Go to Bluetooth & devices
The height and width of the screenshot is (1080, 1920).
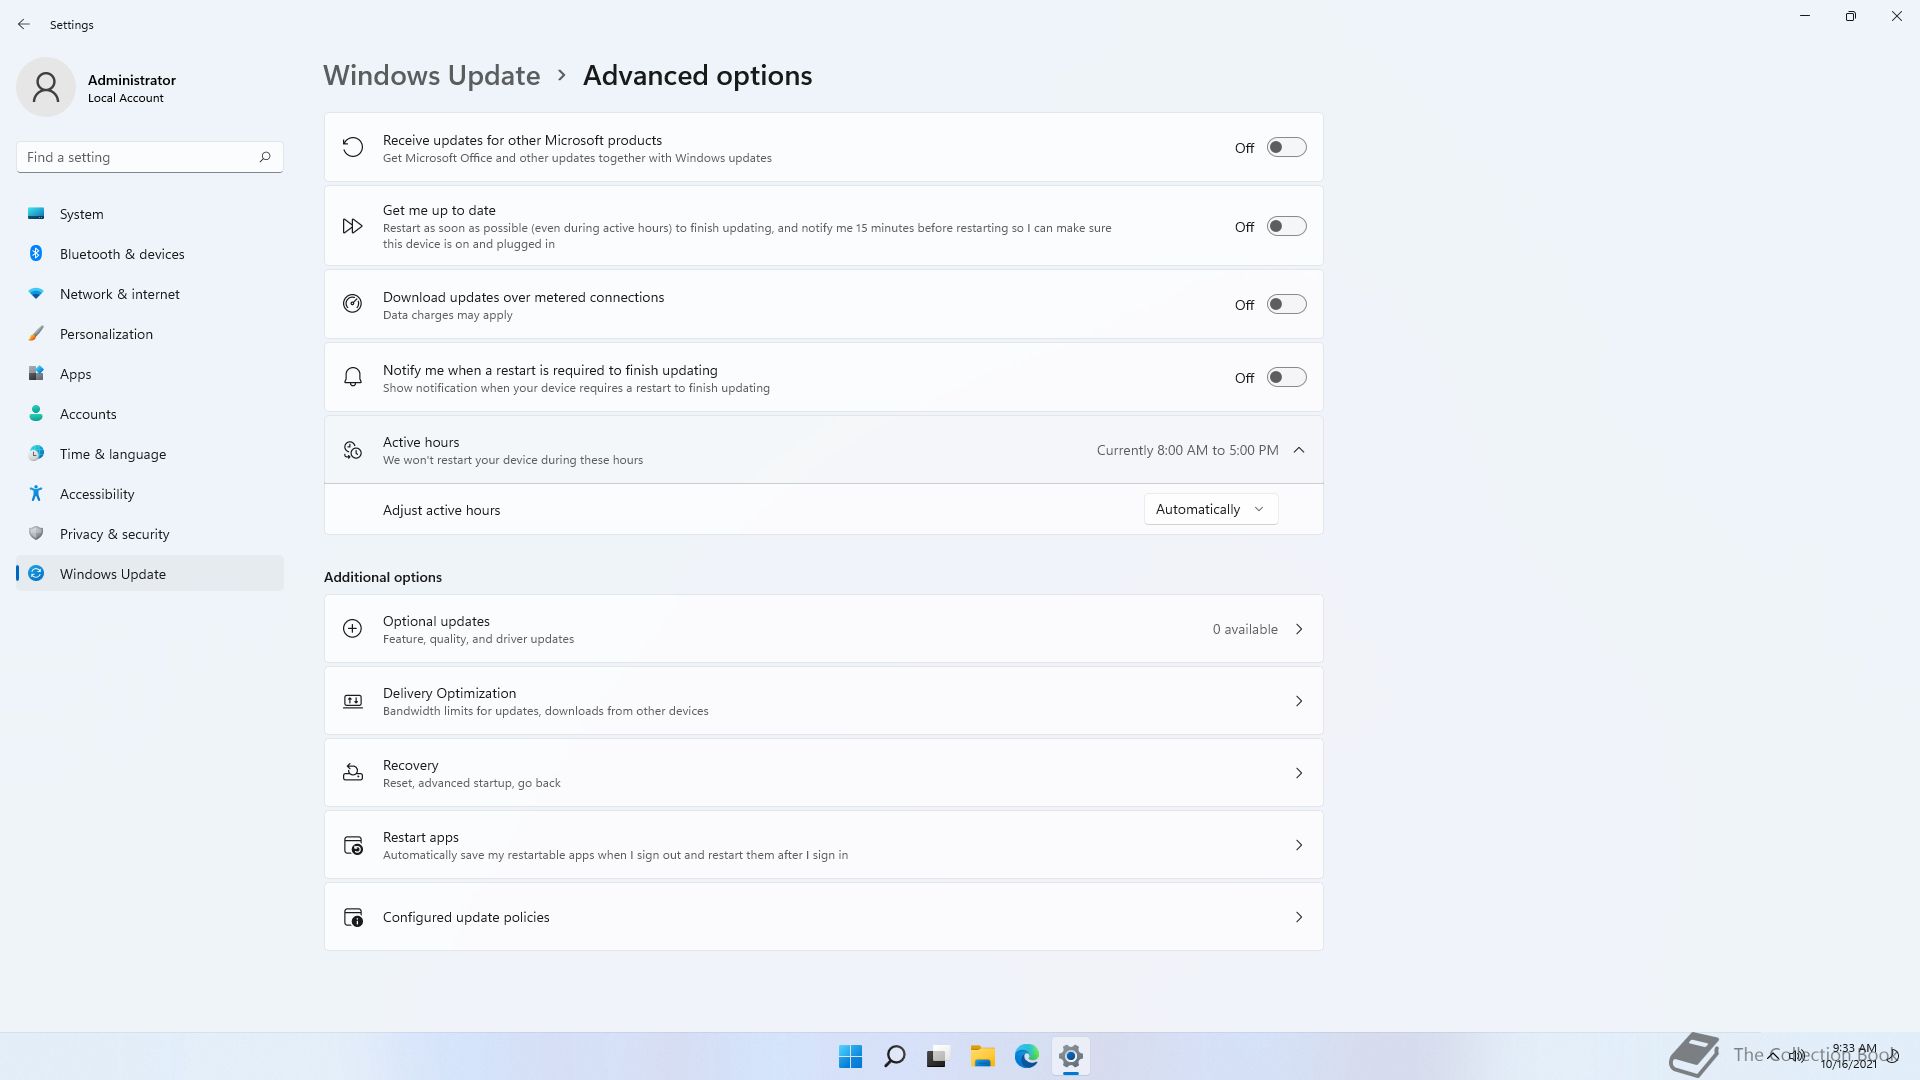pos(150,253)
